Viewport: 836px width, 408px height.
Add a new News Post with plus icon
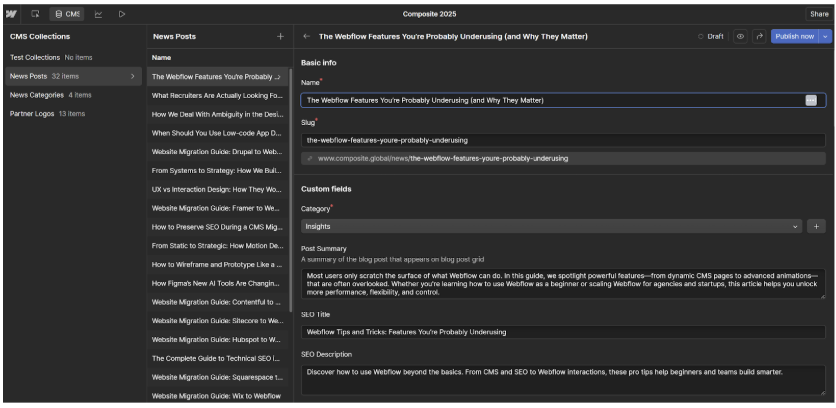pos(280,36)
